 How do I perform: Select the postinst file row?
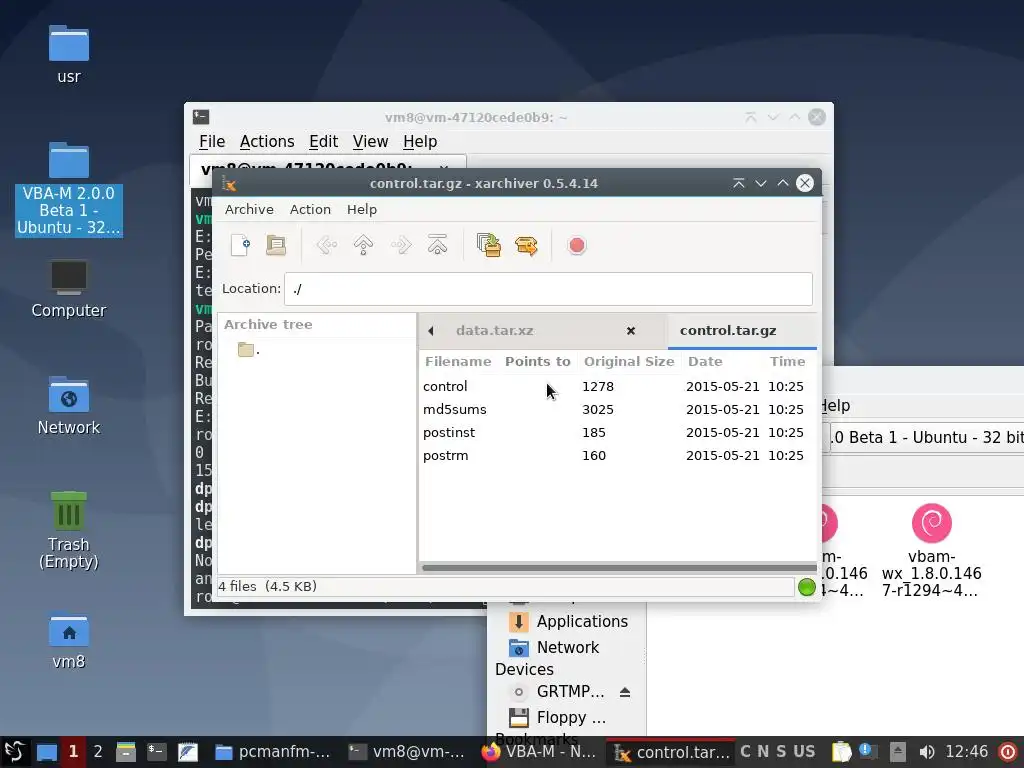[617, 432]
